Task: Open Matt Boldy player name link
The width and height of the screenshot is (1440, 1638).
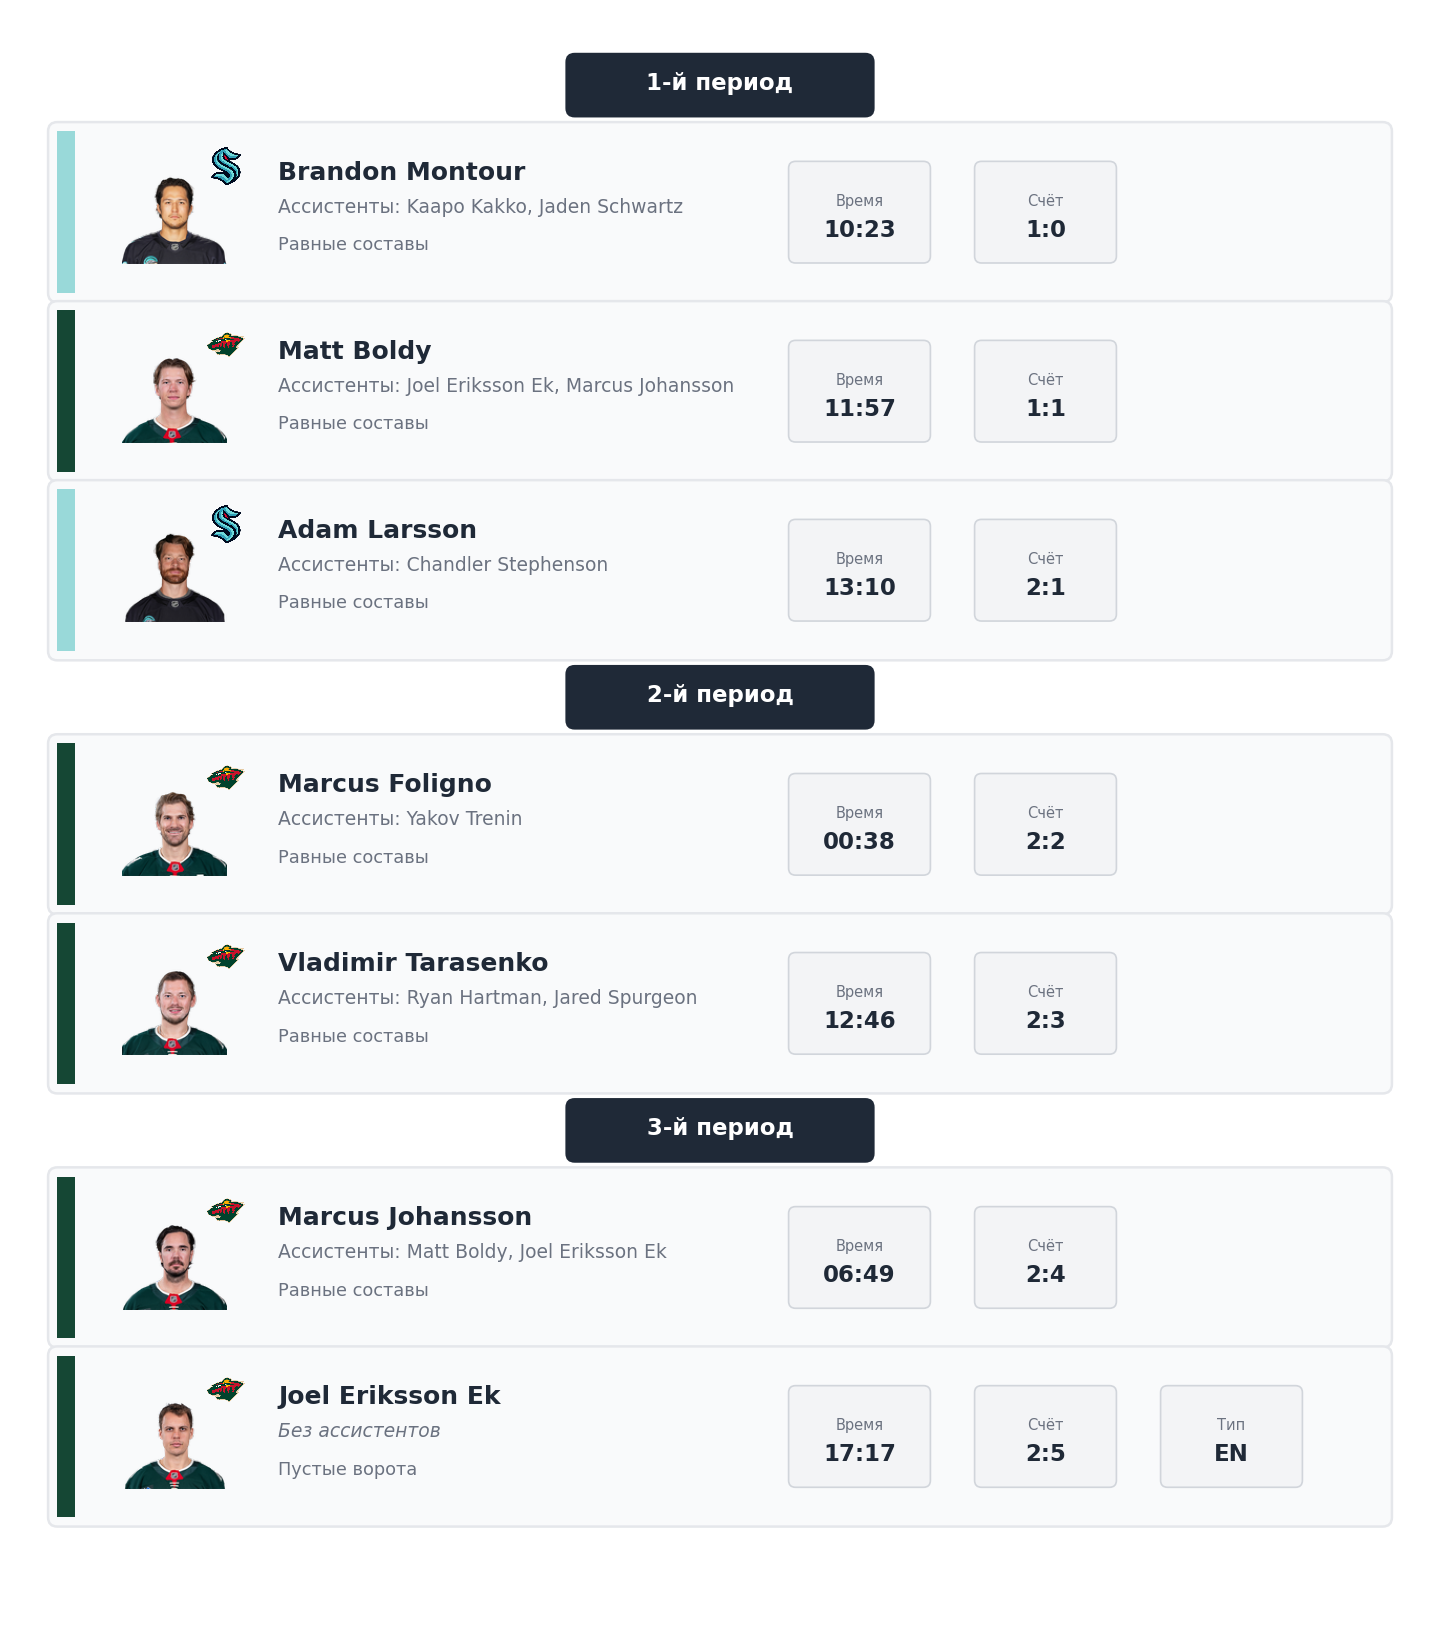Action: 354,351
